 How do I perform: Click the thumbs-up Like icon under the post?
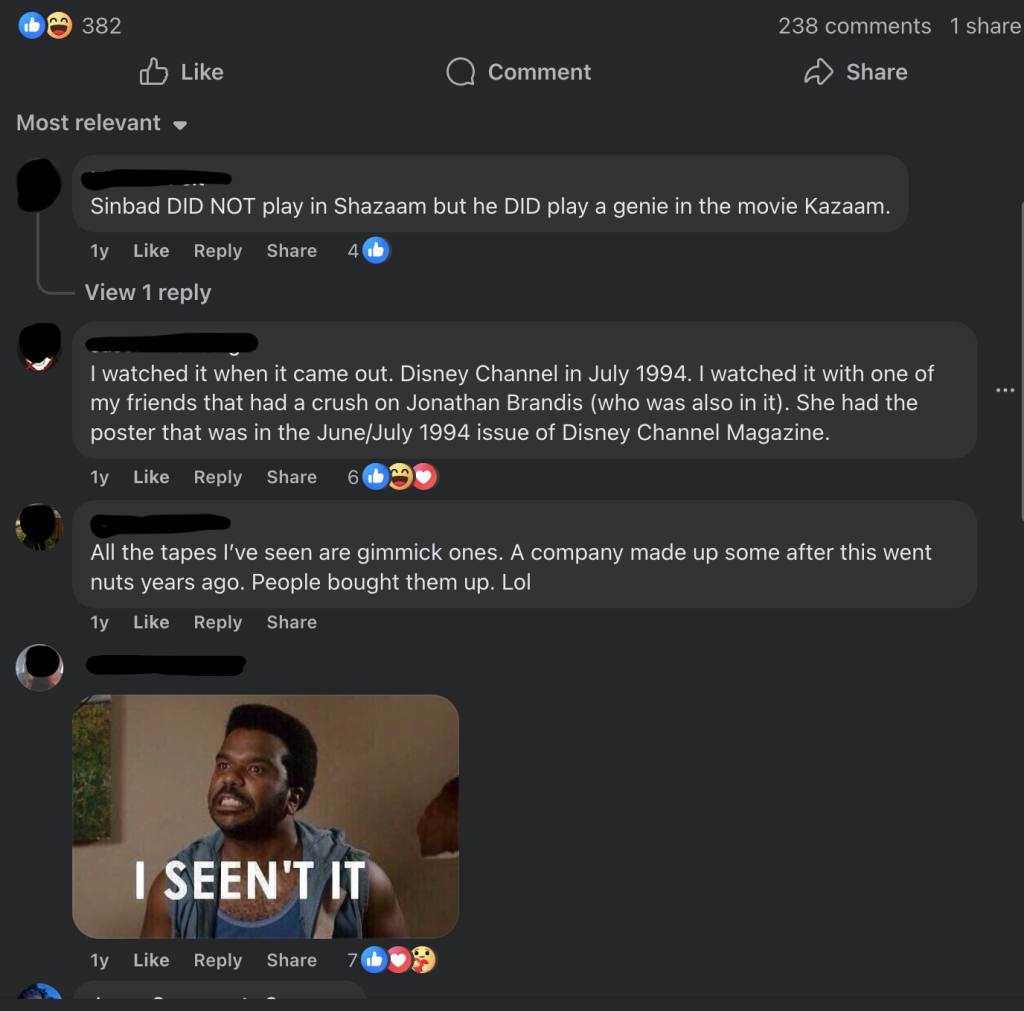point(154,72)
